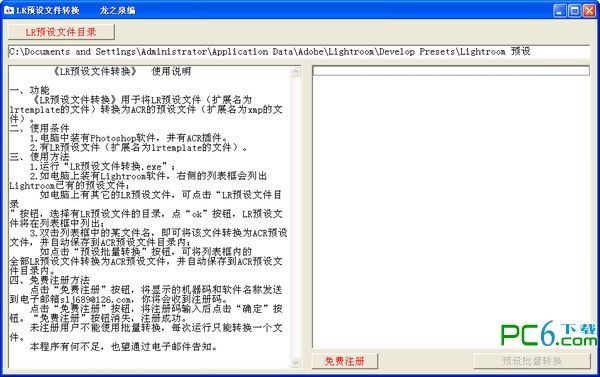Click the section heading 二、使用条件
The image size is (600, 377).
(x=39, y=128)
